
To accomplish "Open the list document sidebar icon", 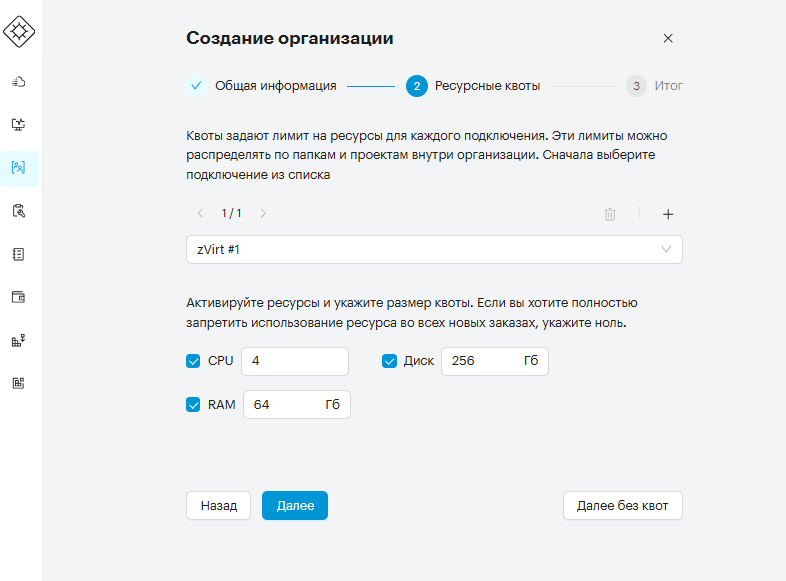I will pyautogui.click(x=19, y=254).
